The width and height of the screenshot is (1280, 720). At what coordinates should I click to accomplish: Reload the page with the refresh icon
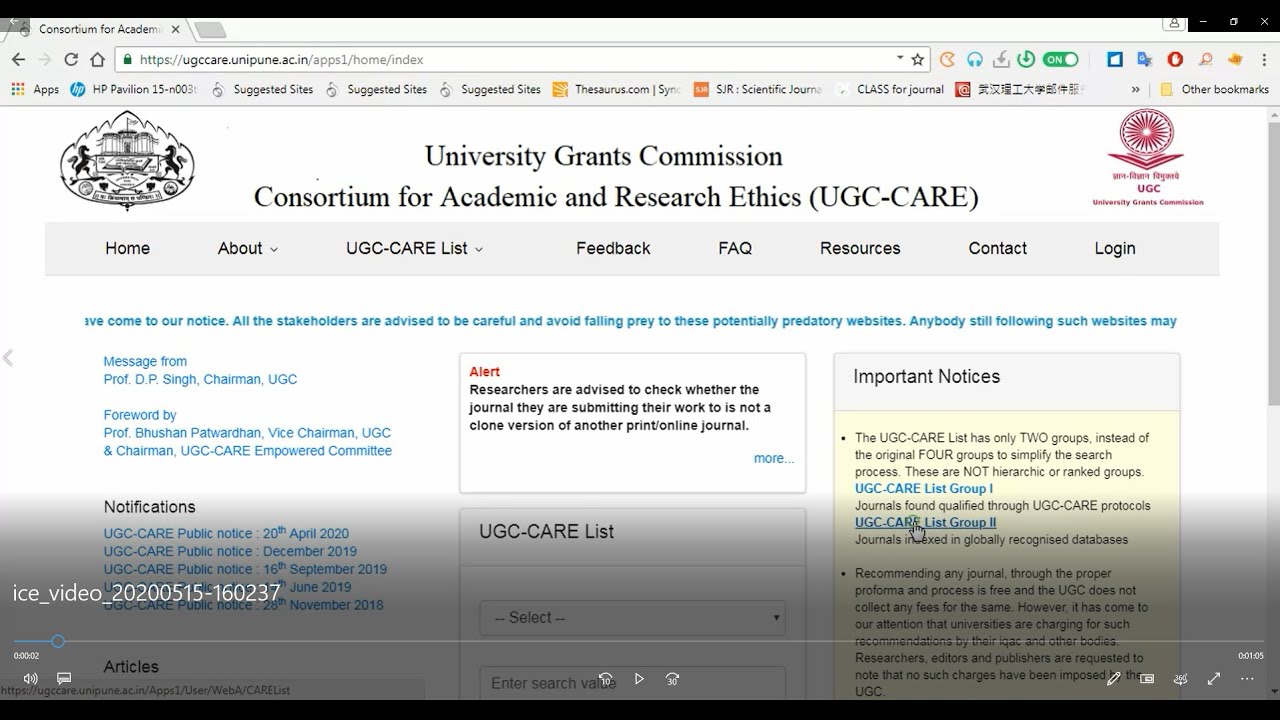pyautogui.click(x=71, y=59)
